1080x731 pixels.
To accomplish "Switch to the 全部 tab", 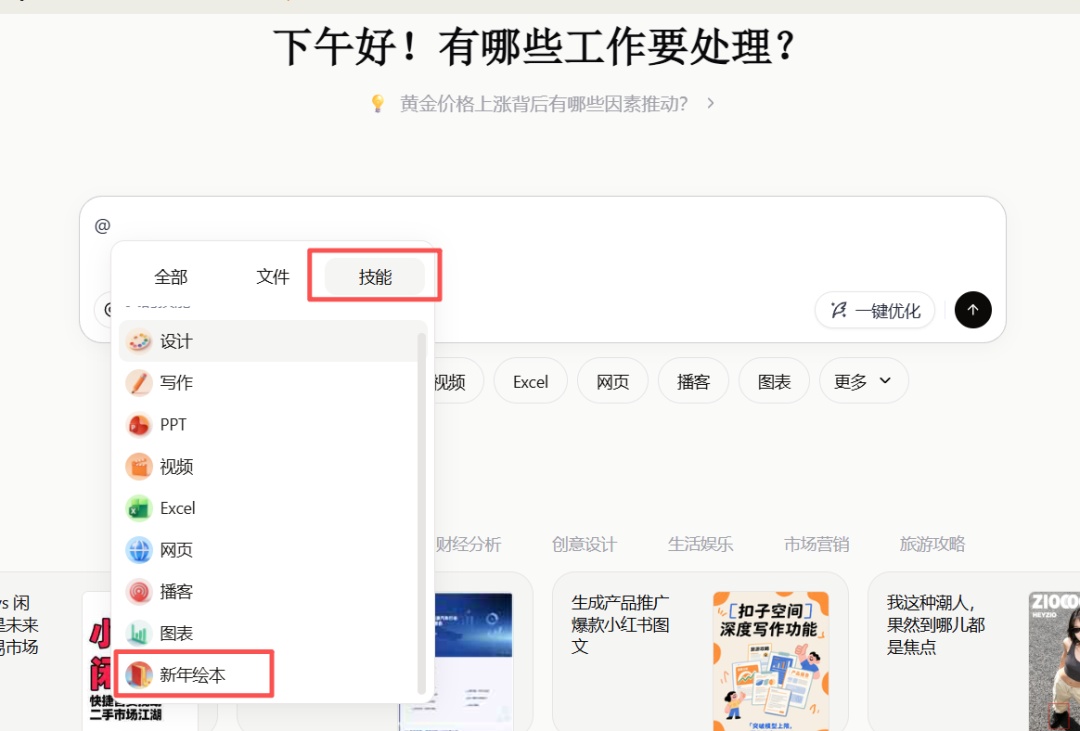I will (171, 277).
